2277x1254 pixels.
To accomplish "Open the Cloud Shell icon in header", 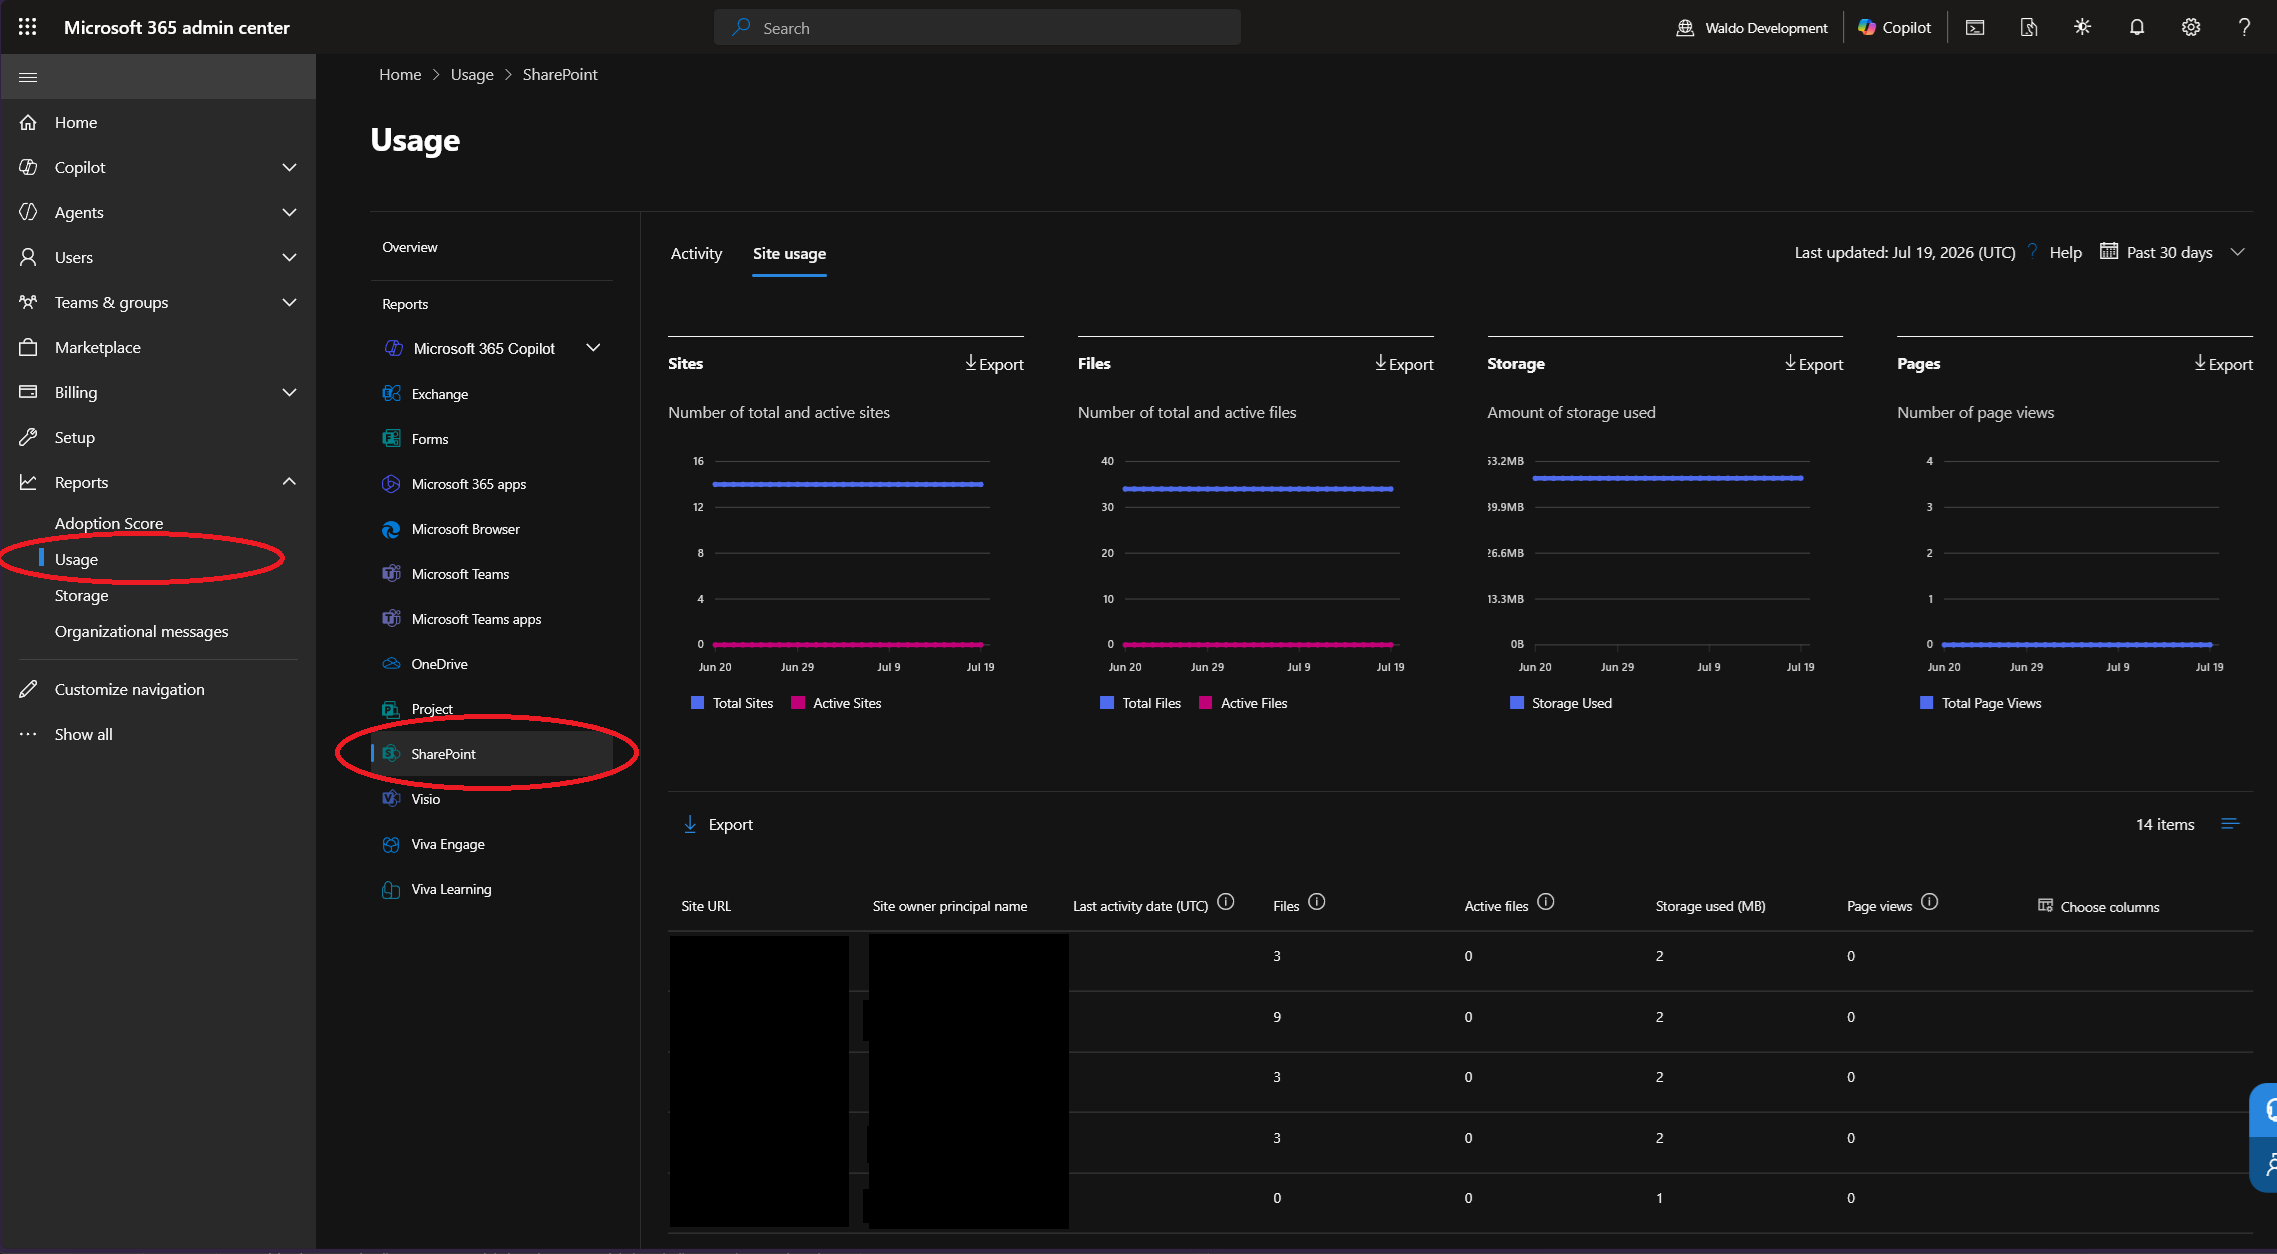I will [1975, 27].
